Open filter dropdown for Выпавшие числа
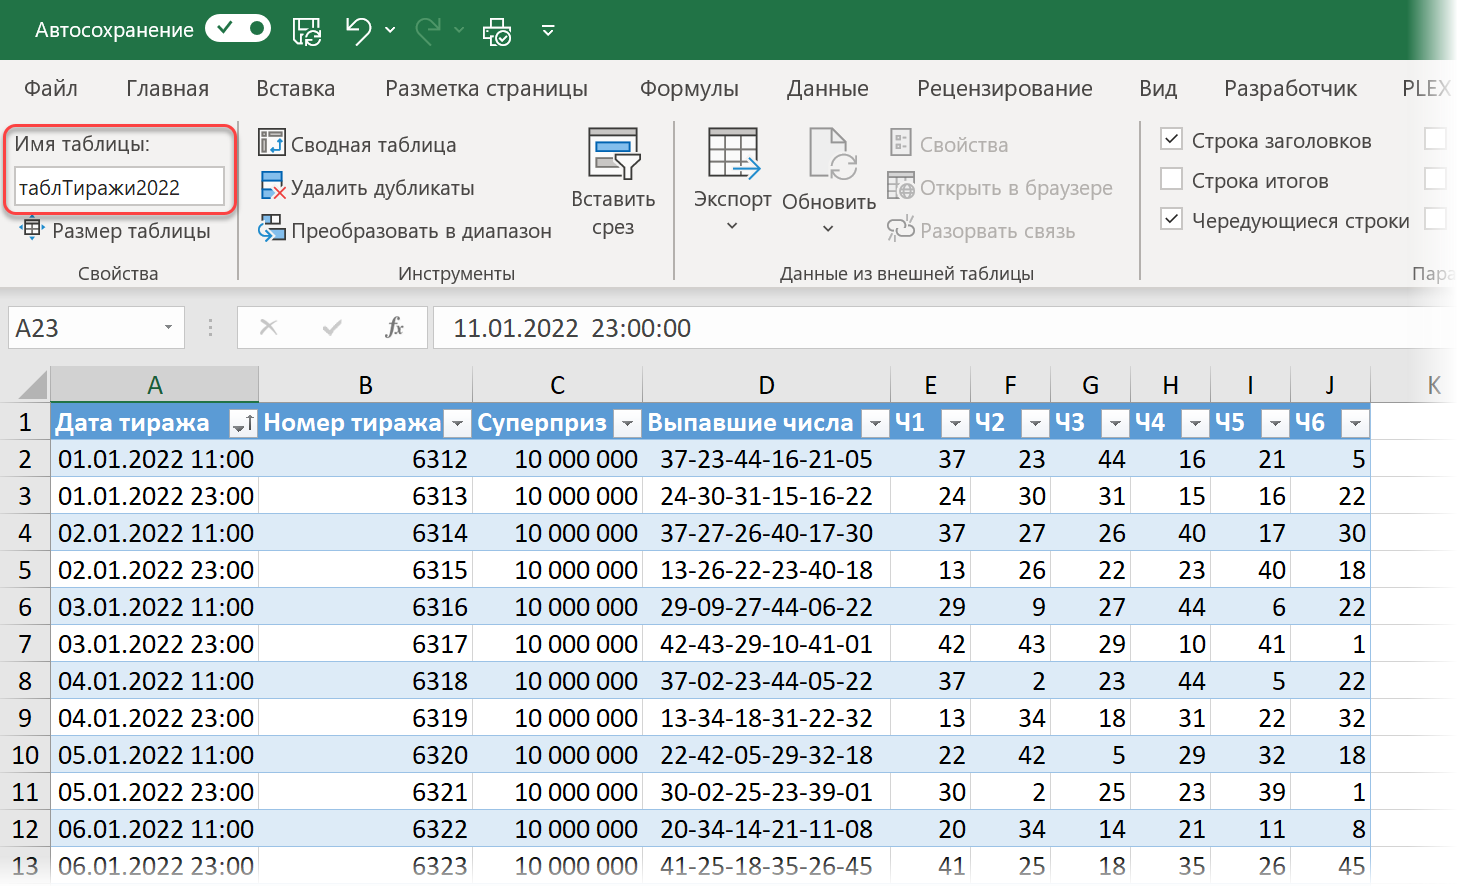 tap(875, 424)
